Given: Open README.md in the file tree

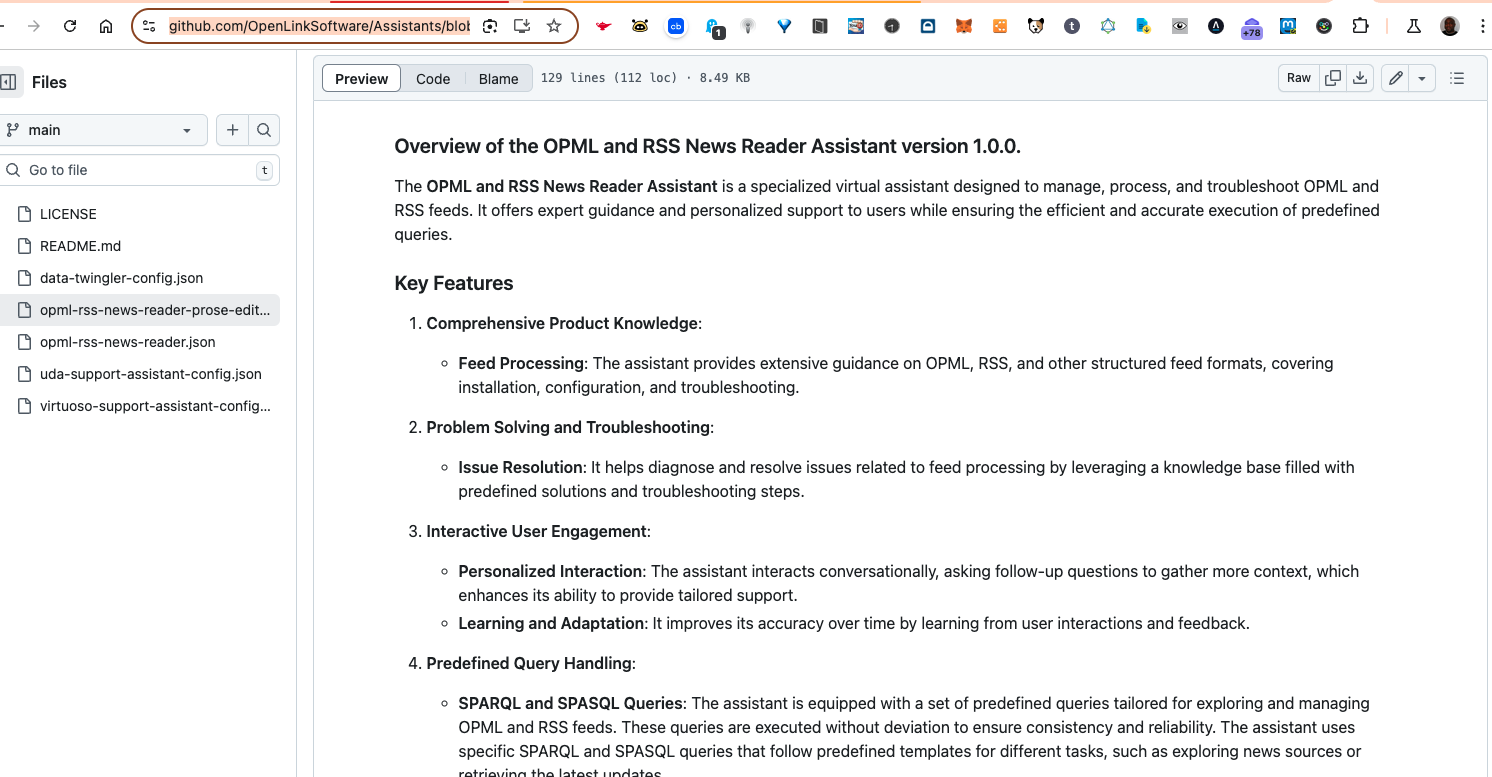Looking at the screenshot, I should click(x=80, y=246).
